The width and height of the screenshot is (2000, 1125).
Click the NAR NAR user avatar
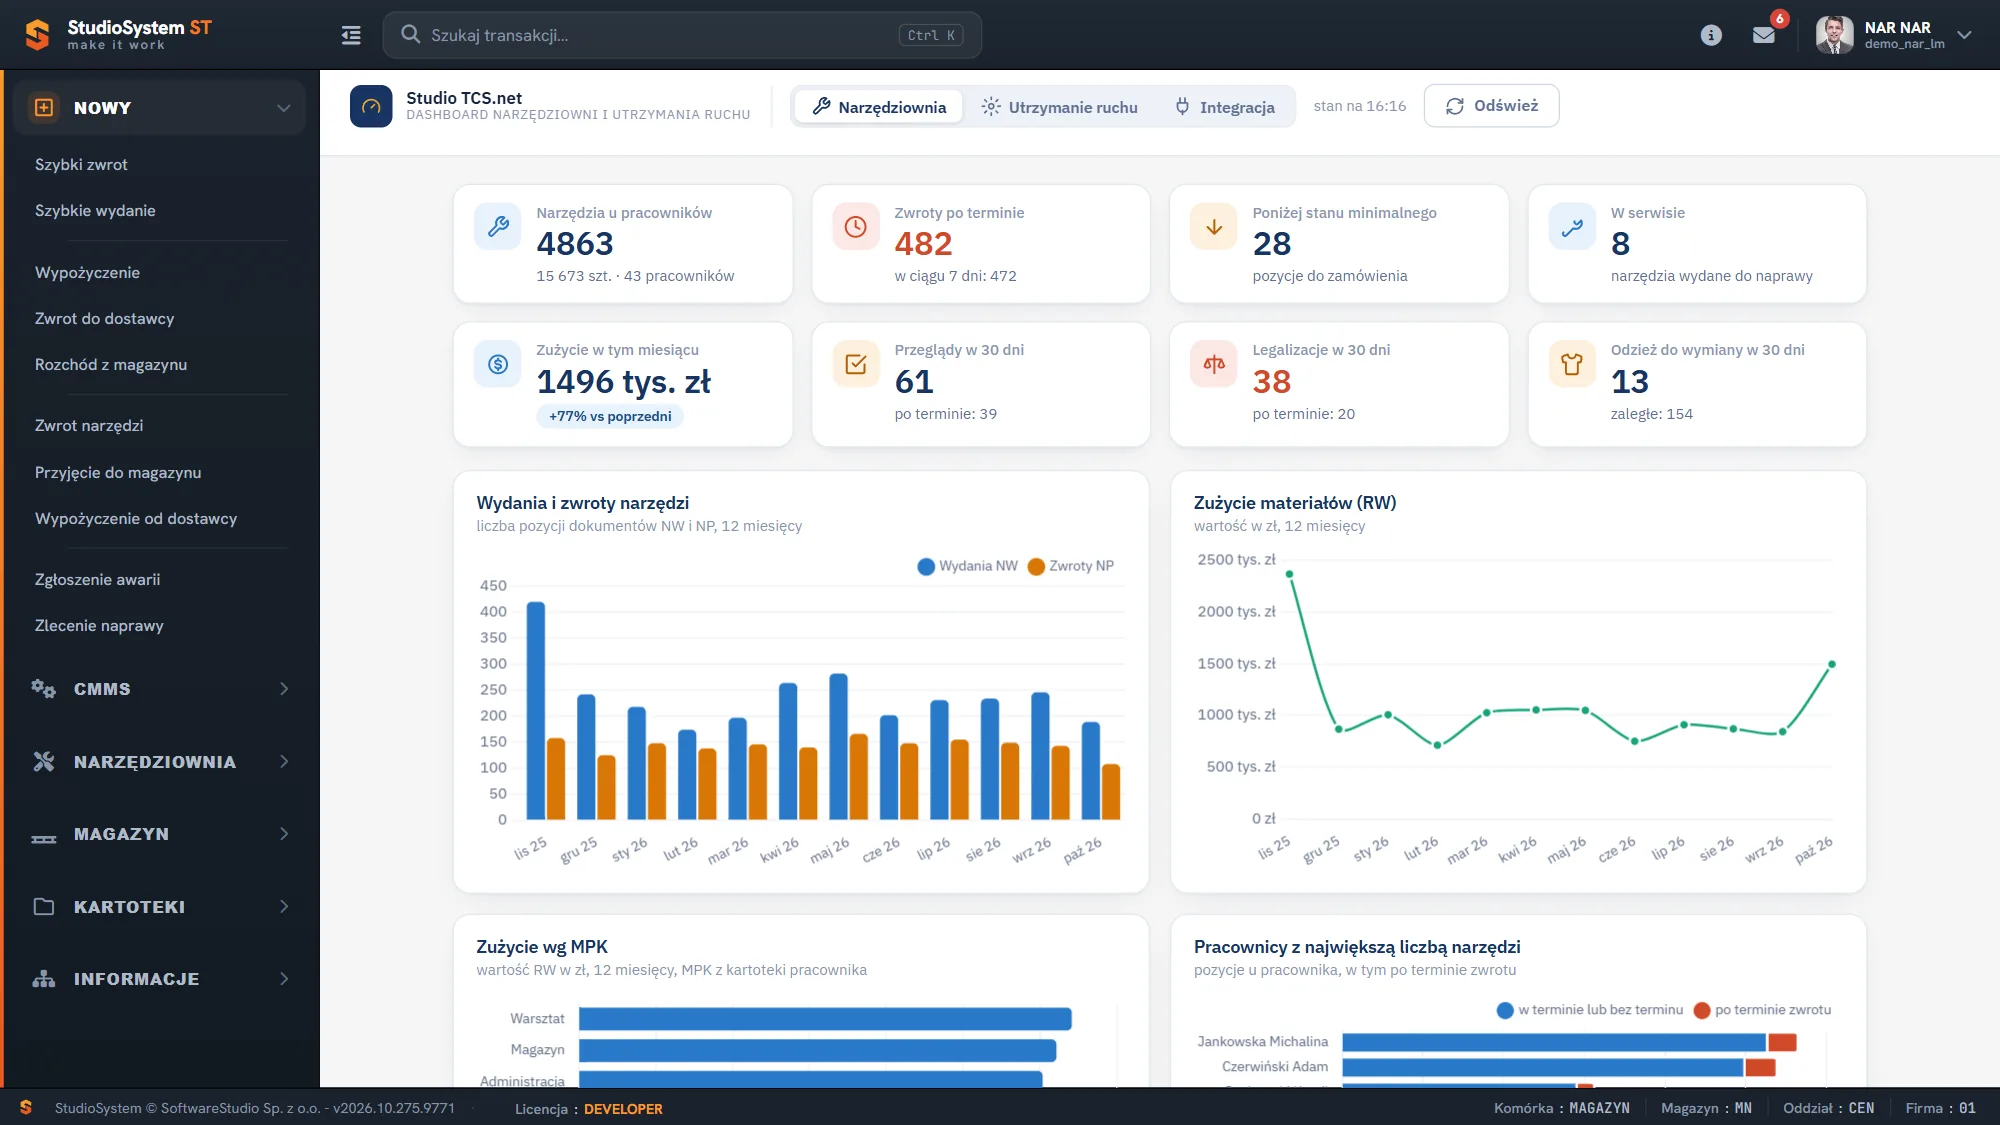[x=1834, y=35]
